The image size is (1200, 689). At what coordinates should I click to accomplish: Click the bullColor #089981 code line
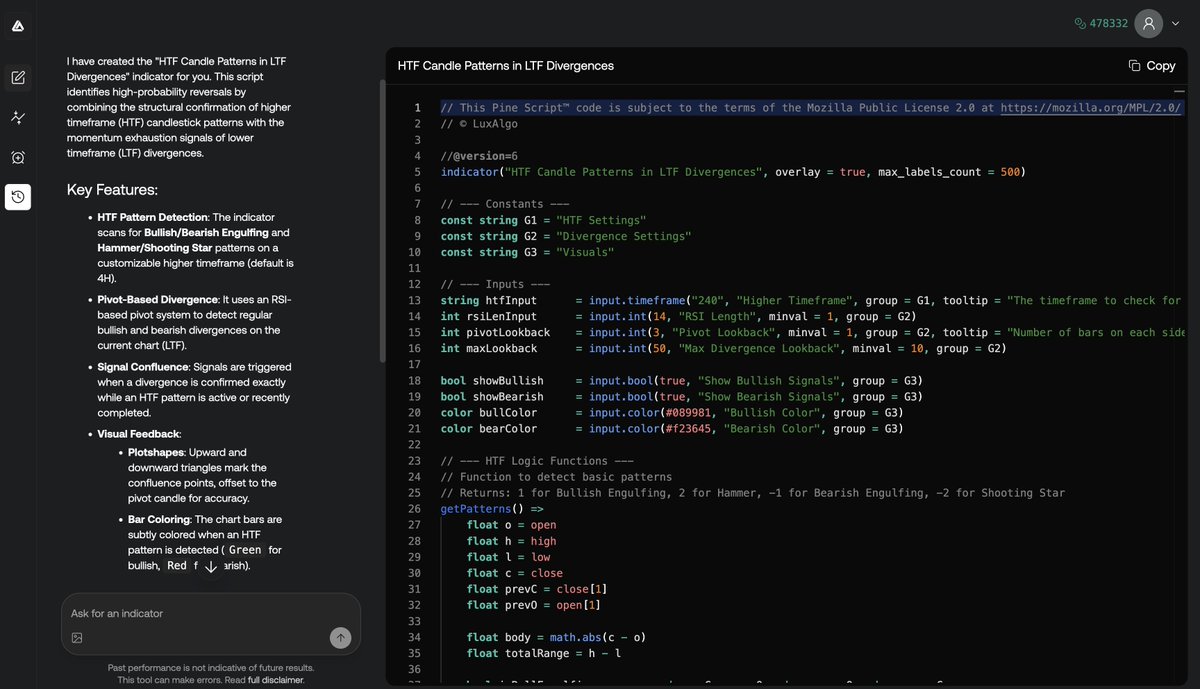(672, 412)
